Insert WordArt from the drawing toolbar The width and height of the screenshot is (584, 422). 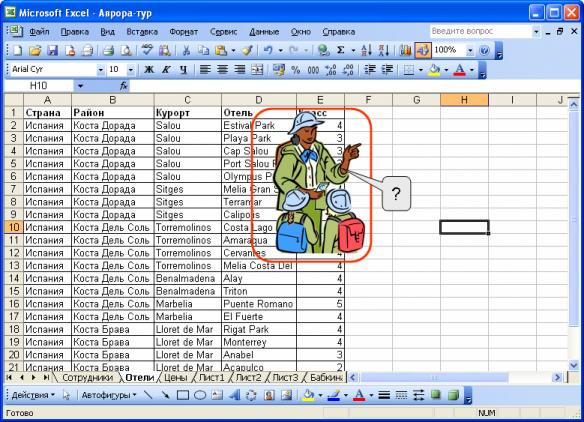[234, 395]
